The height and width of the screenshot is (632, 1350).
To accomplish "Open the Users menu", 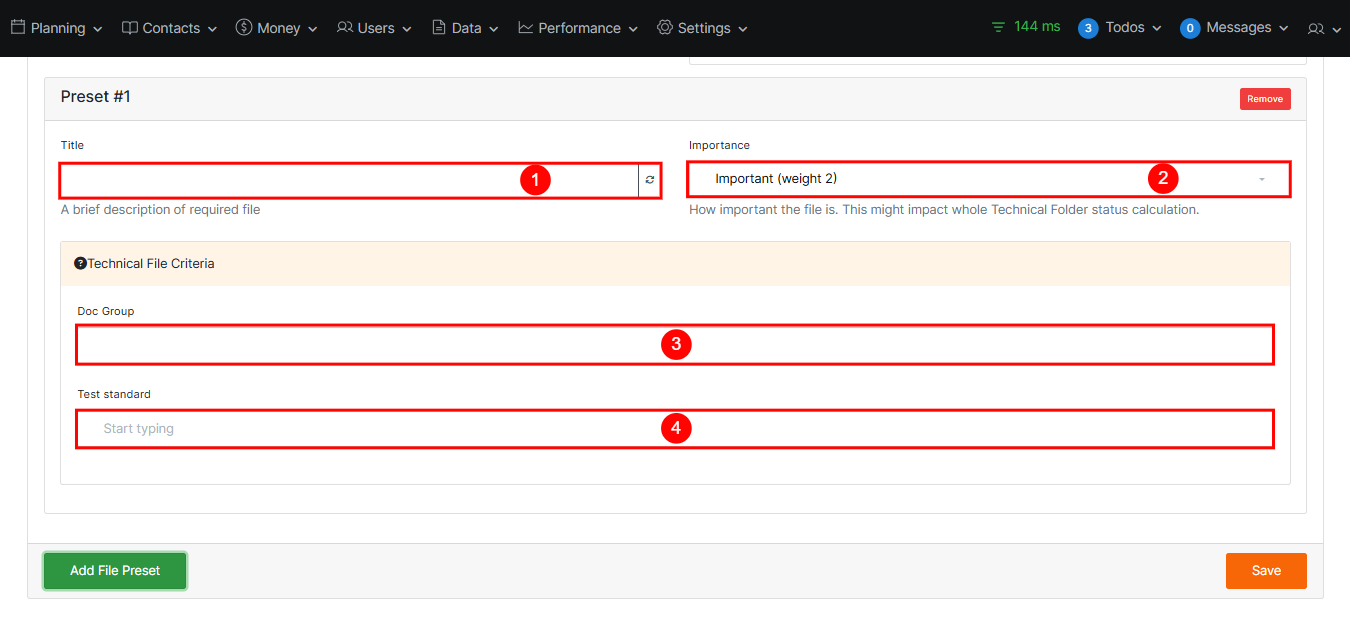I will [x=375, y=28].
